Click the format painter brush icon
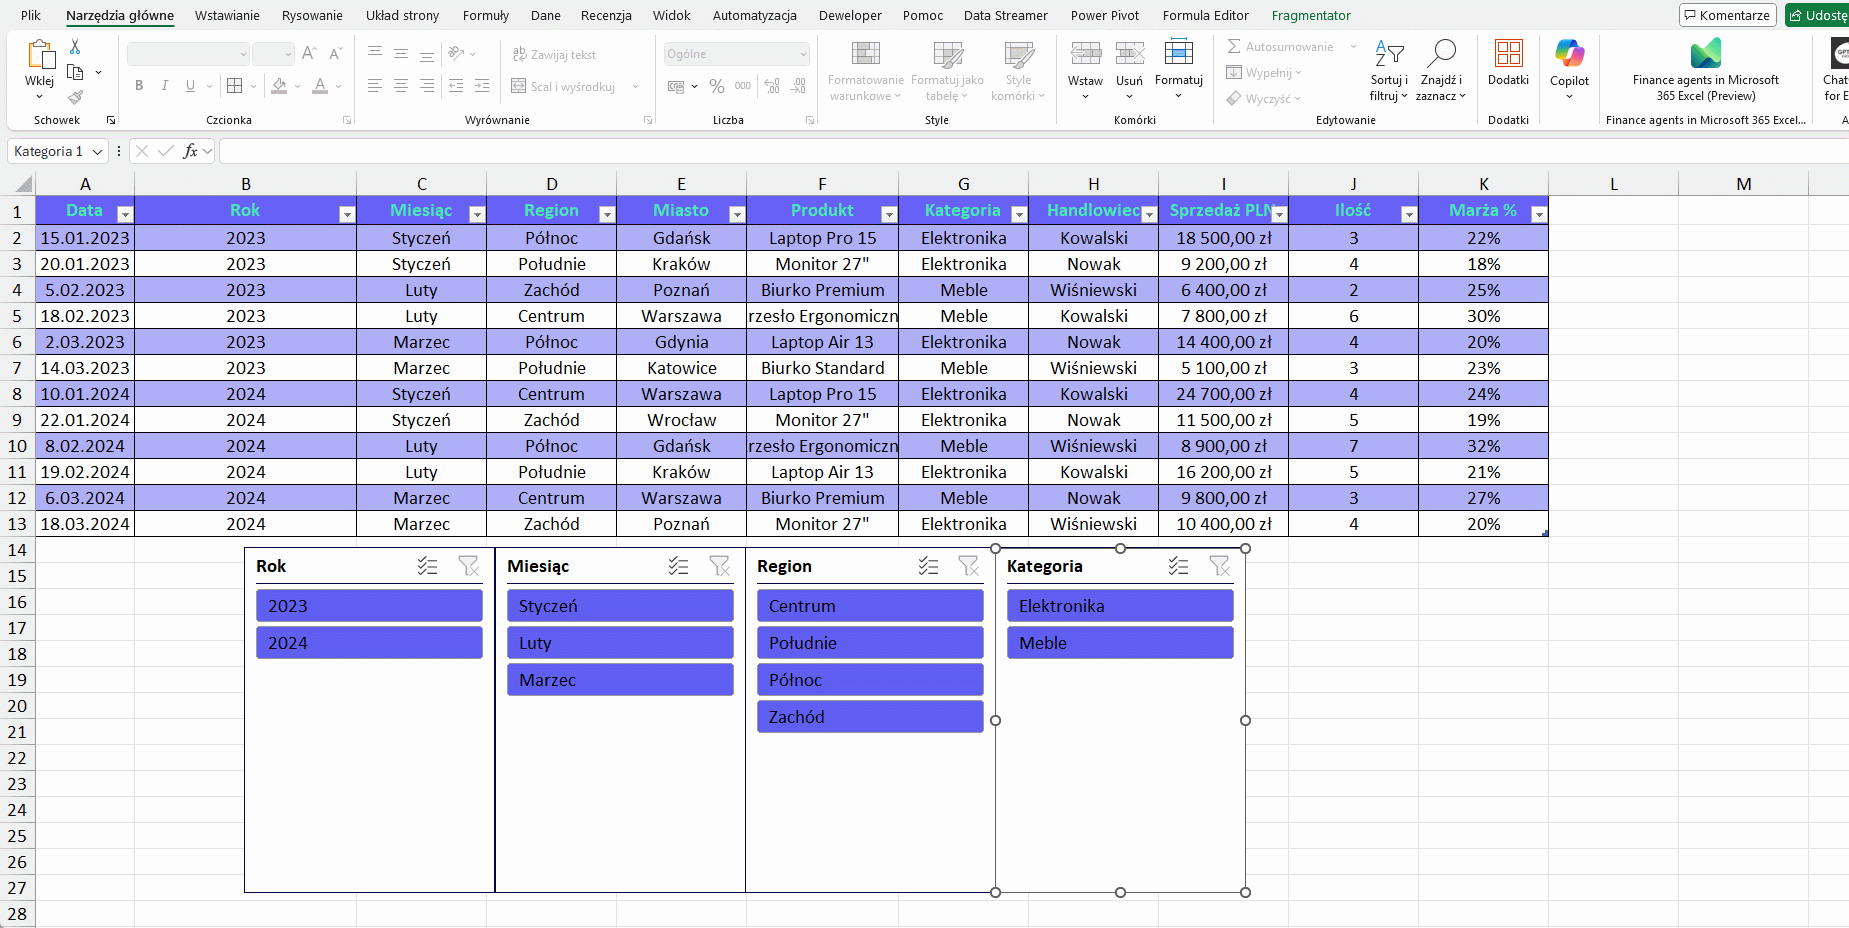This screenshot has height=928, width=1849. tap(75, 97)
